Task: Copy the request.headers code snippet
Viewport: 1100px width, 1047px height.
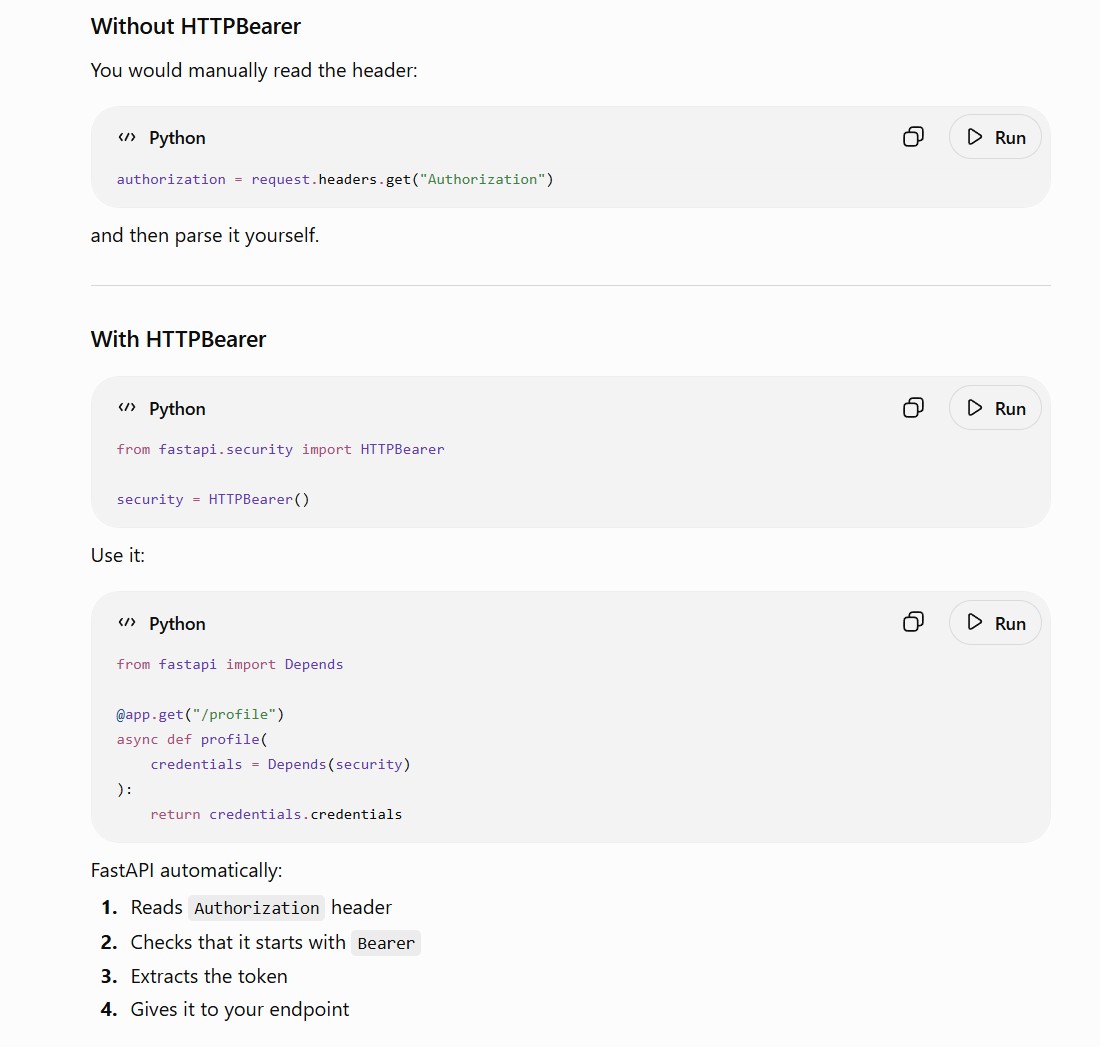Action: [x=913, y=137]
